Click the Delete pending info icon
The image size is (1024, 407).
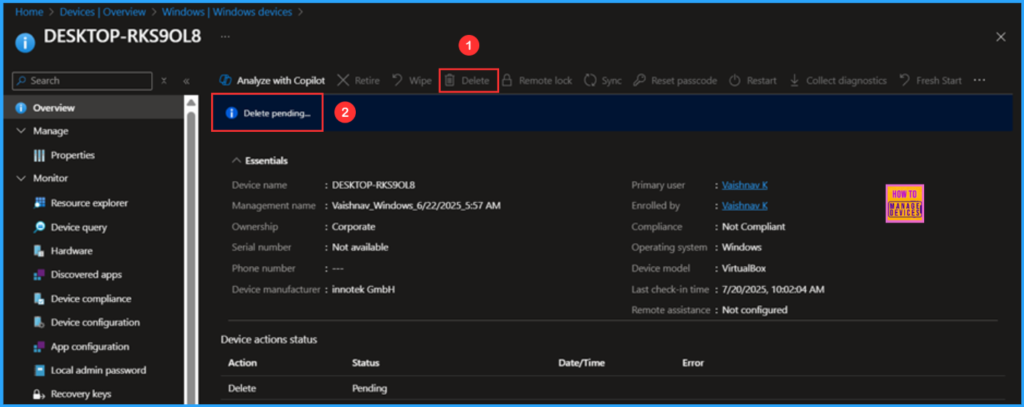point(231,113)
